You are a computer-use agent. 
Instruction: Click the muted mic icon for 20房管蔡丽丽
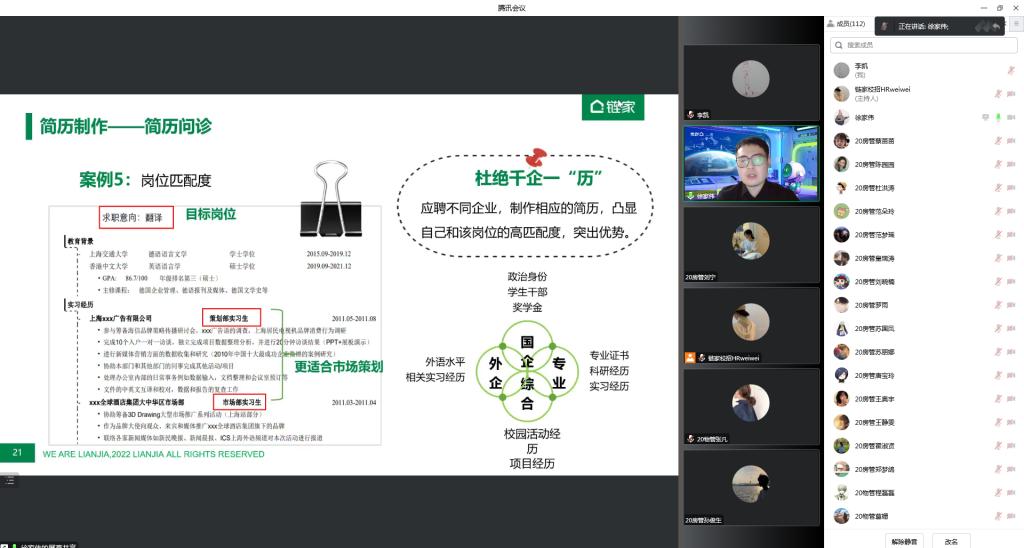pyautogui.click(x=997, y=141)
